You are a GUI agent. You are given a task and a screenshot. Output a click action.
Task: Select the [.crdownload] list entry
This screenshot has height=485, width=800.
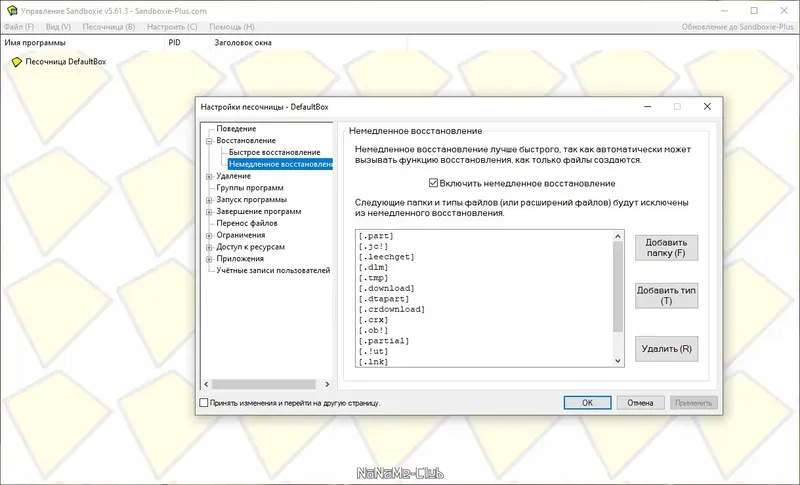pos(391,309)
